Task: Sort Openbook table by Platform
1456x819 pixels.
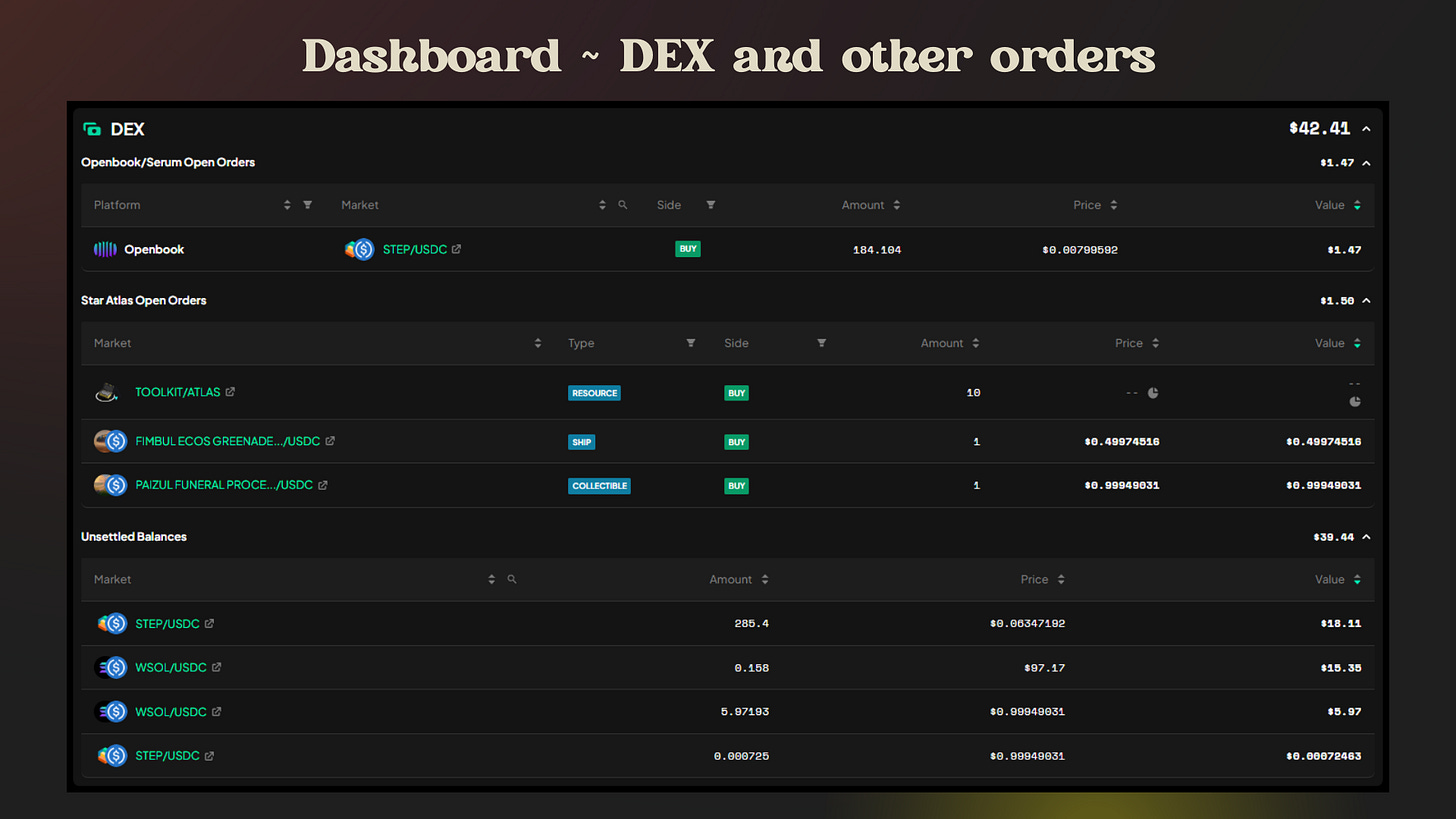Action: point(287,205)
